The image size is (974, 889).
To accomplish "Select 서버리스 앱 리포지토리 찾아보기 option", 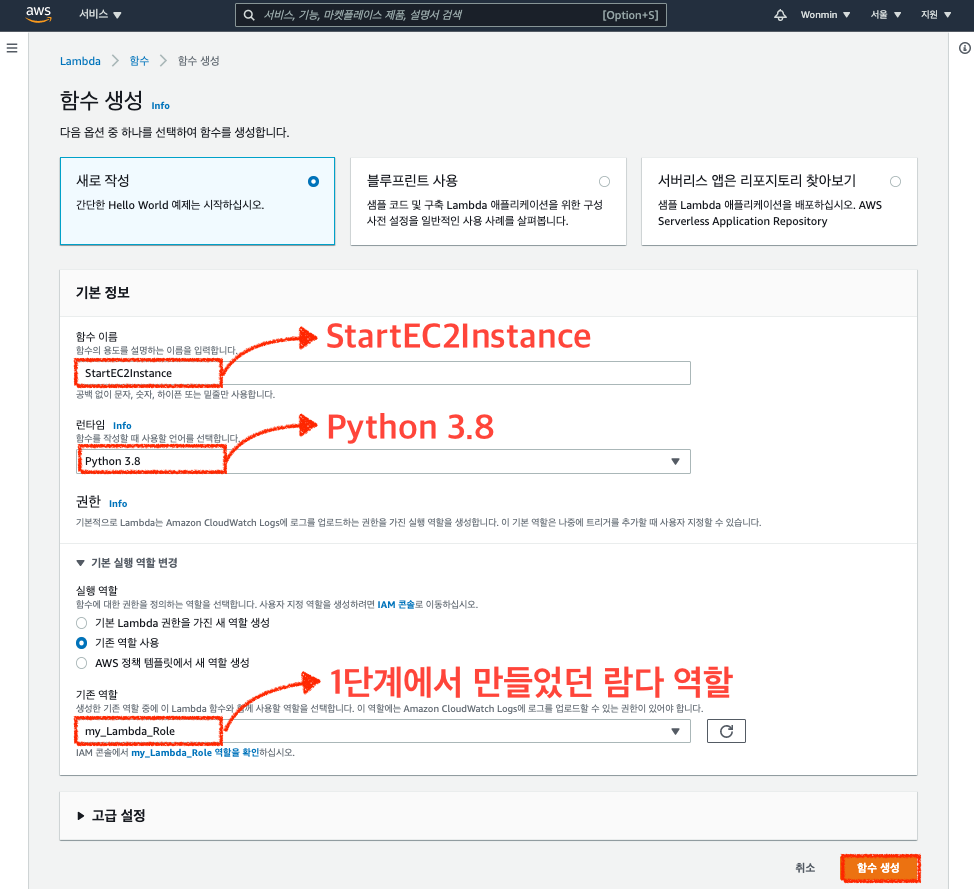I will (779, 201).
